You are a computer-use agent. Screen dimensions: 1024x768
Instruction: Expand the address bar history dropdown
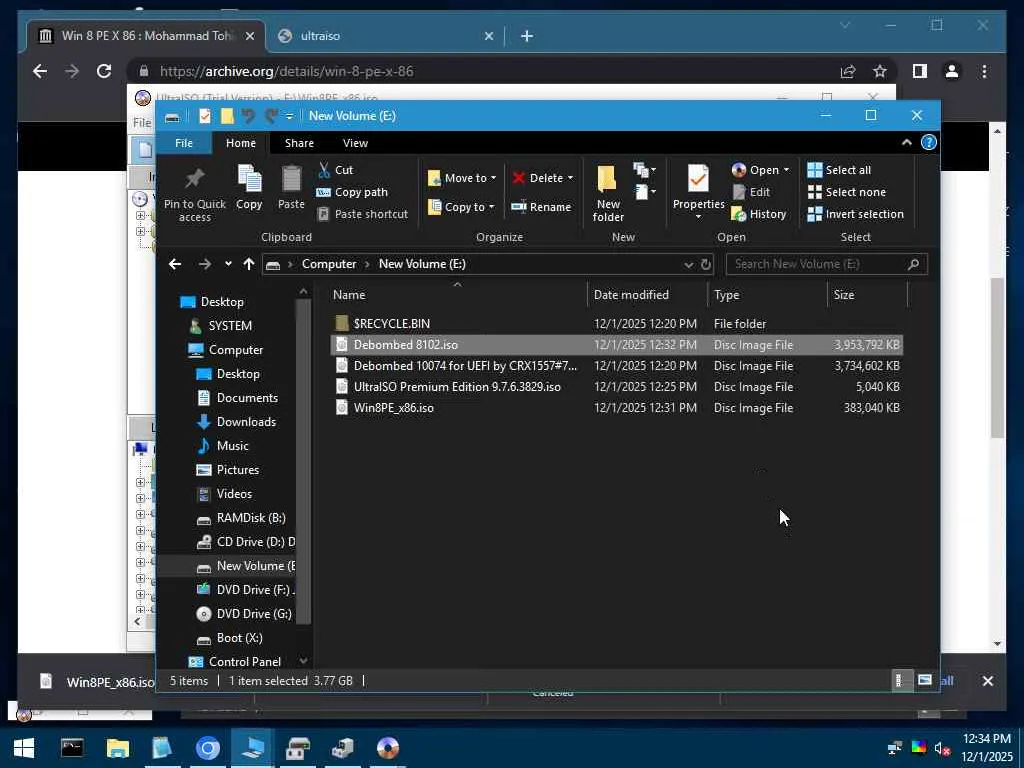688,264
